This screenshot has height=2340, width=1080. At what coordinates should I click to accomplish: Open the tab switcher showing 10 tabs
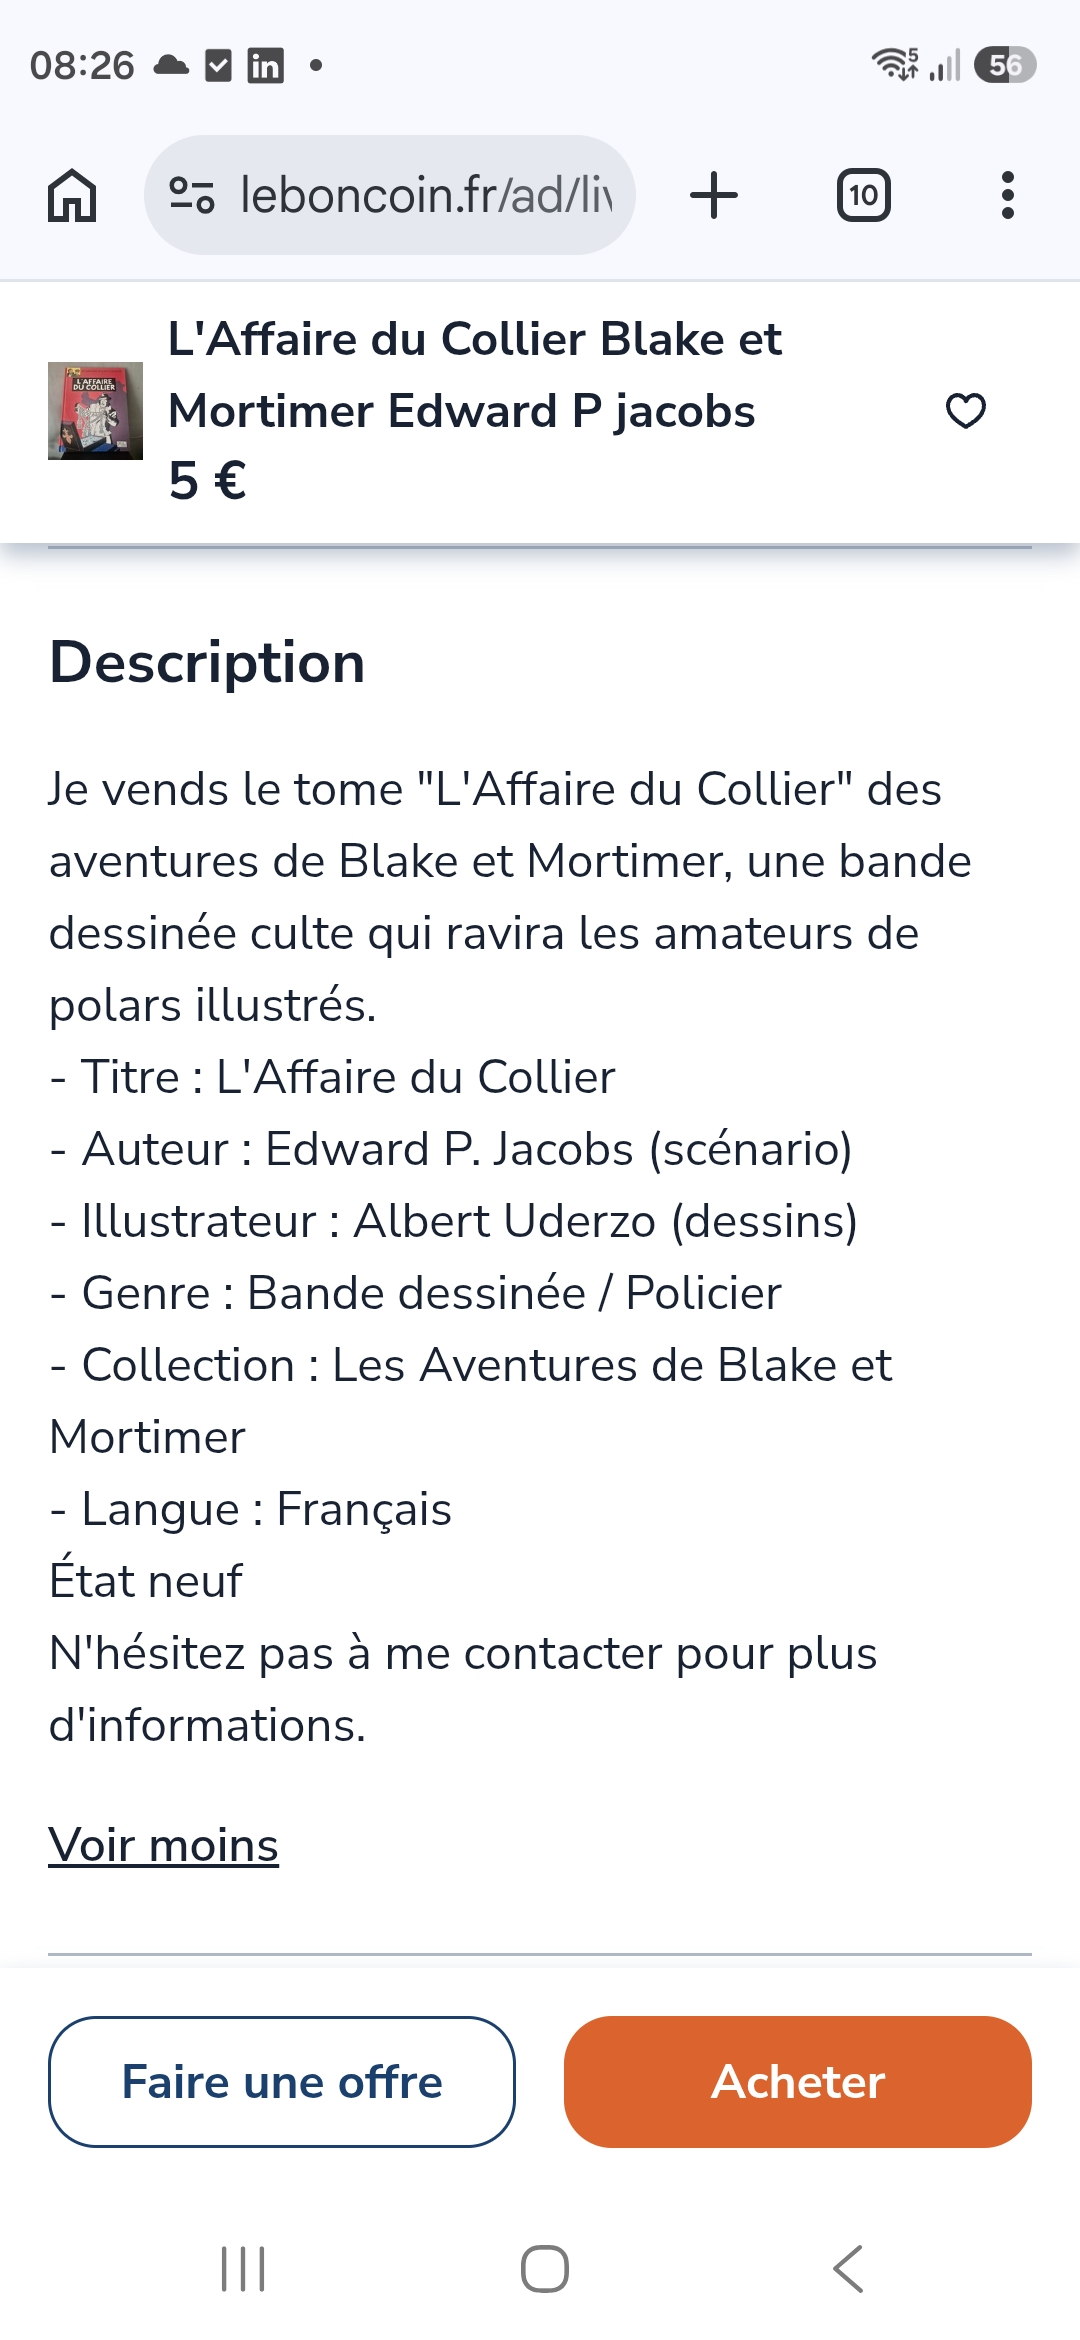tap(863, 195)
